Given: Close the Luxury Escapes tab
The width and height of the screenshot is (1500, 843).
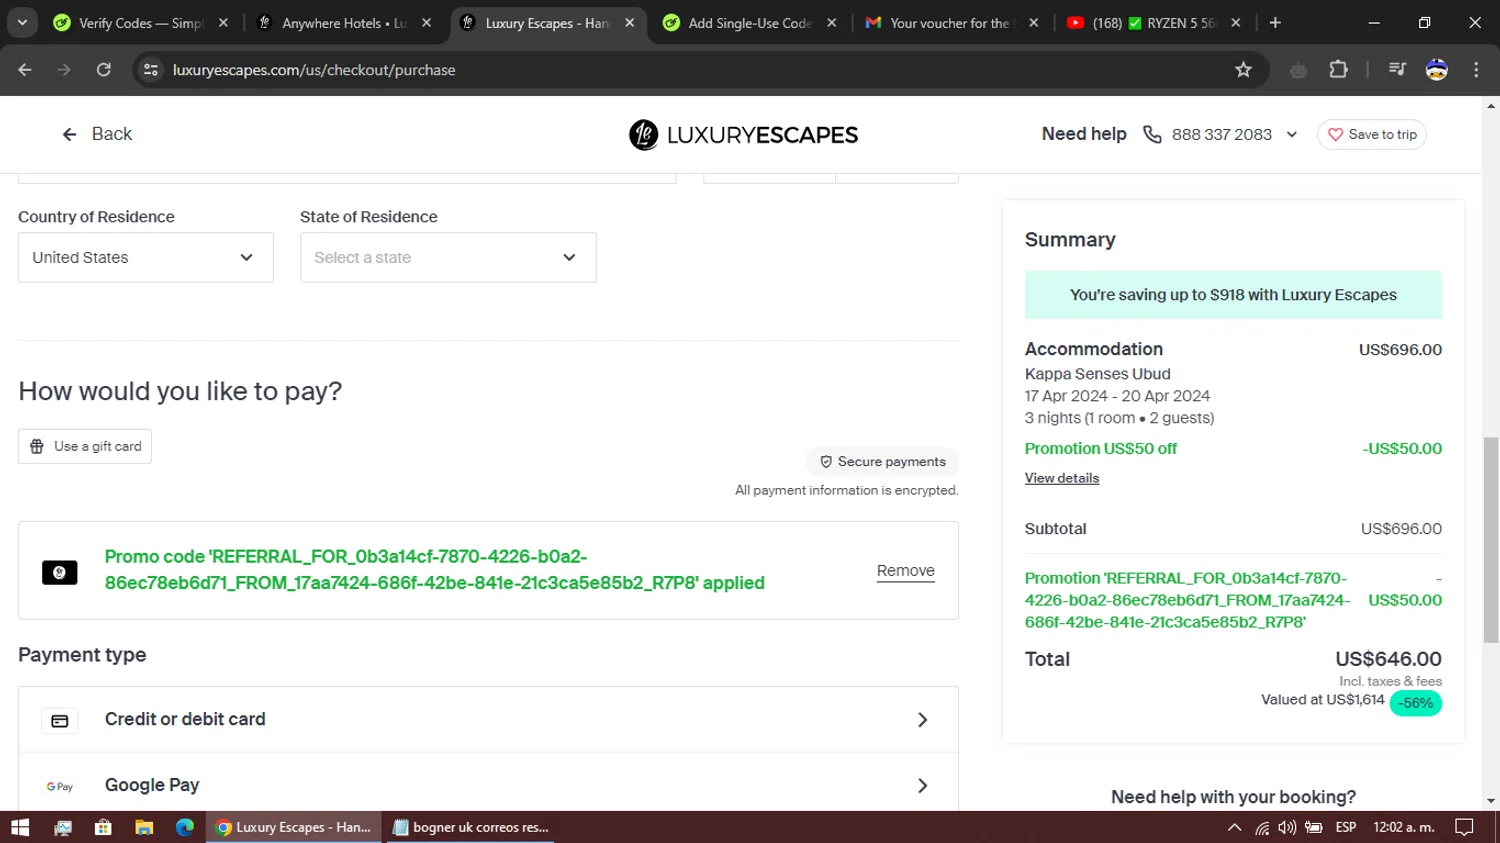Looking at the screenshot, I should [x=629, y=23].
